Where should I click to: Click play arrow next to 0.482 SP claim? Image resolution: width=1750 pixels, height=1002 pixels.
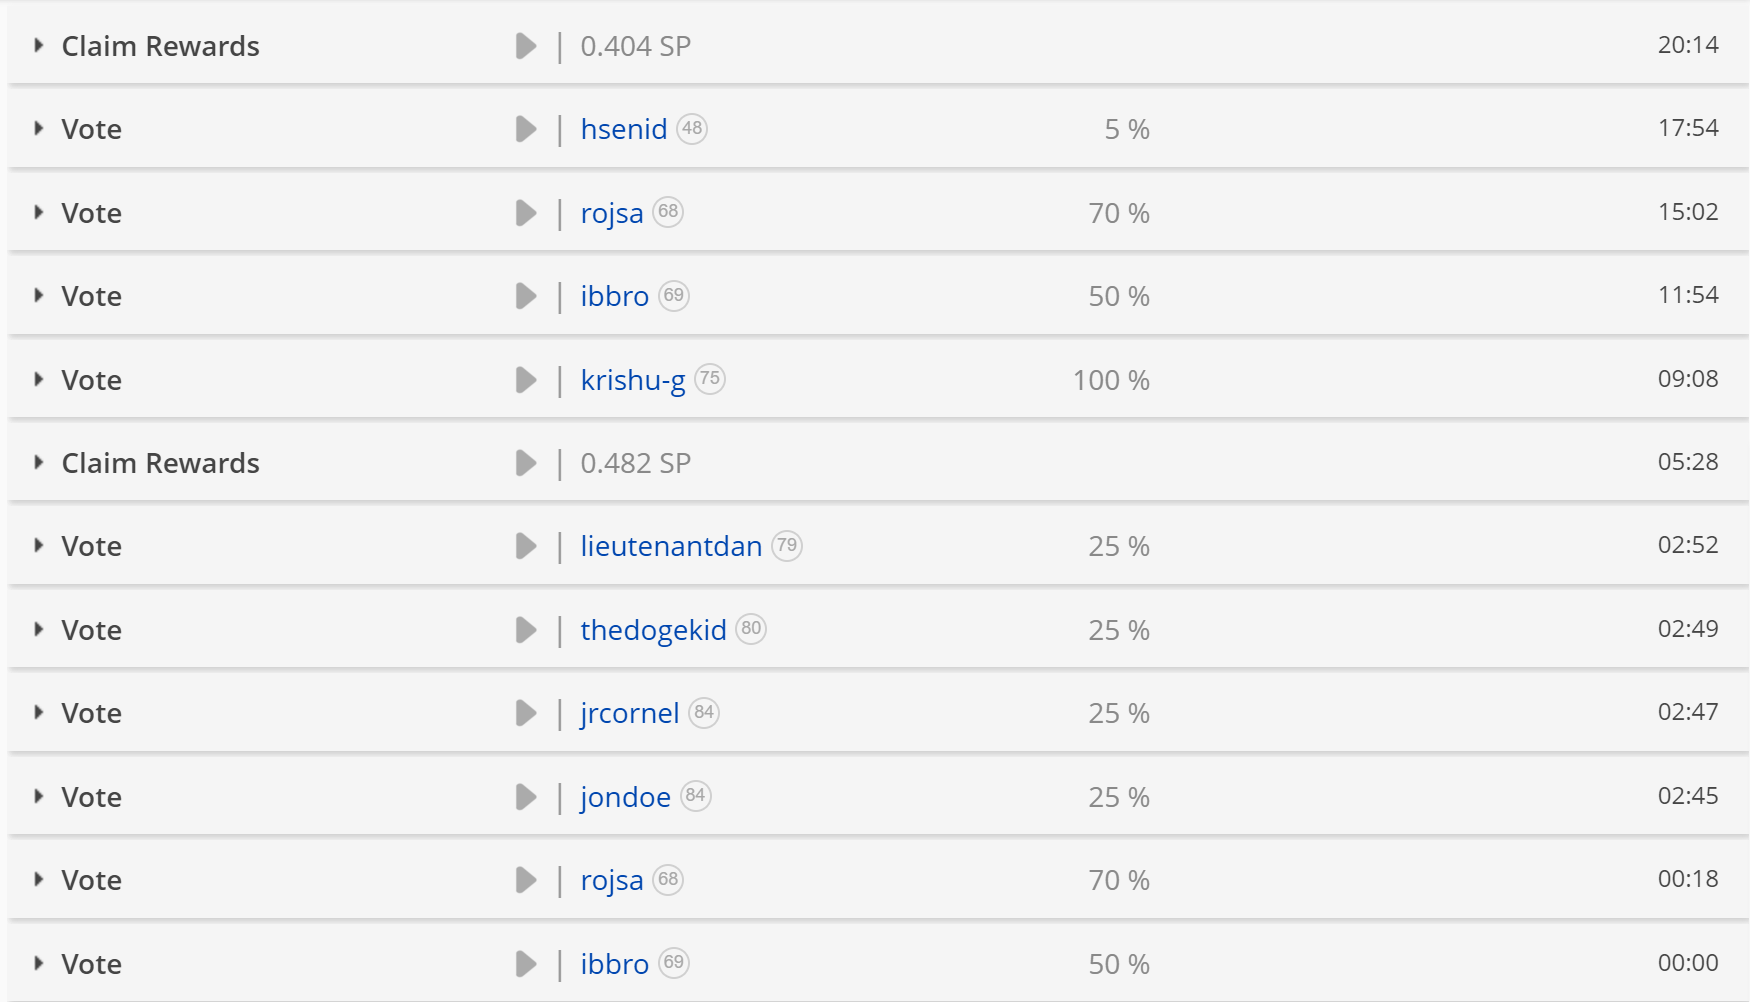[x=526, y=463]
